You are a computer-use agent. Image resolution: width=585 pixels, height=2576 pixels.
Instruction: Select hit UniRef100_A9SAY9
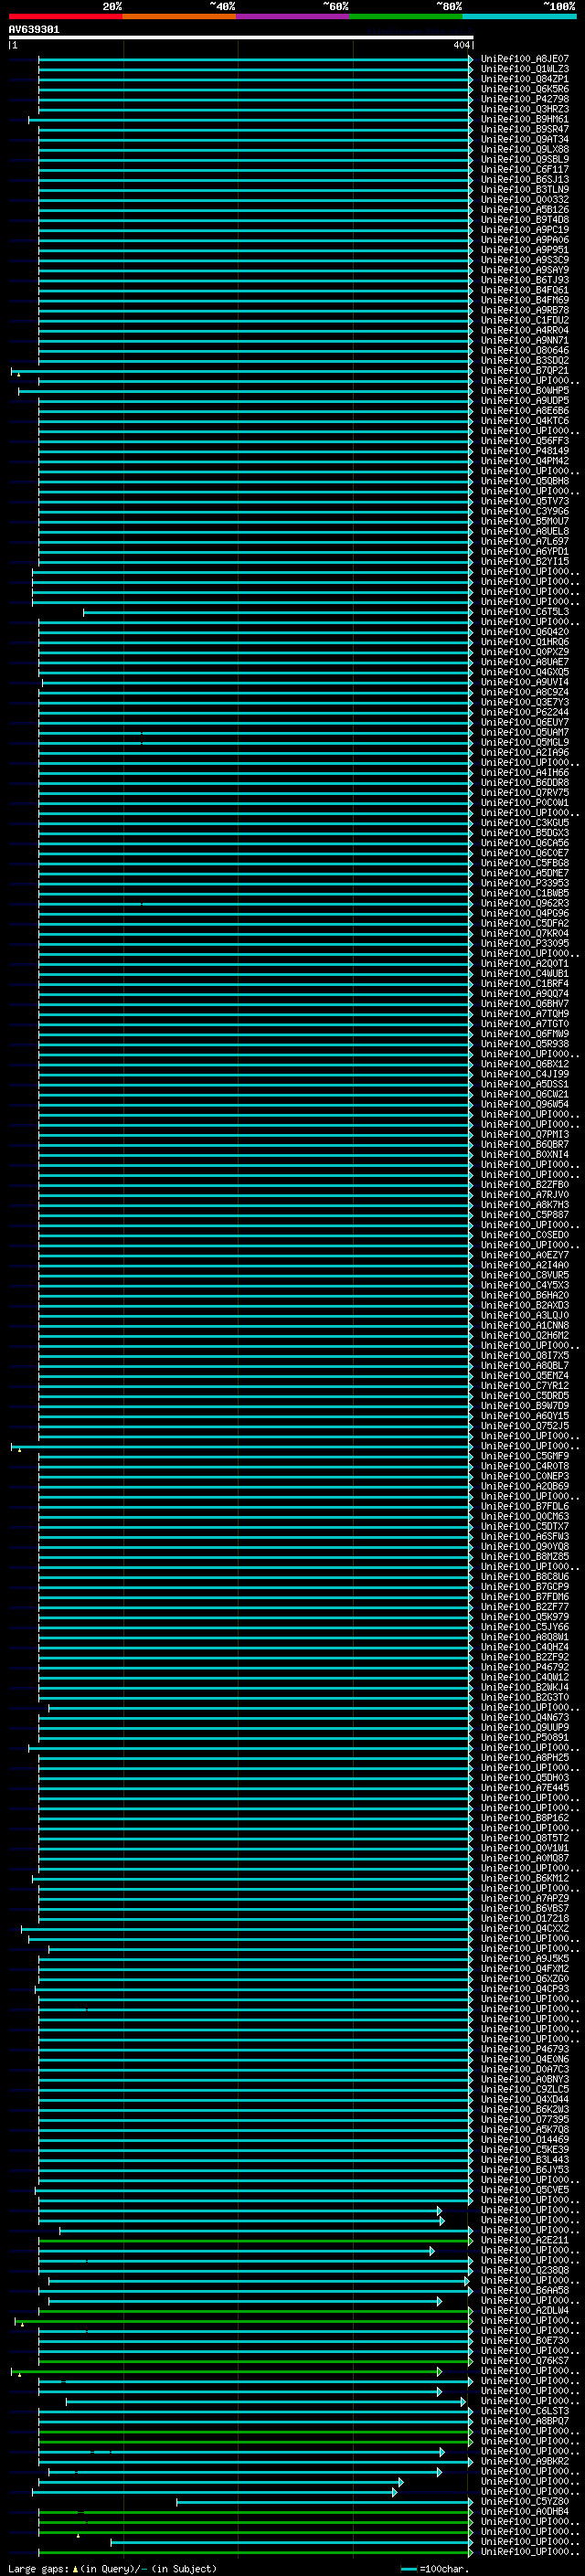pyautogui.click(x=524, y=270)
